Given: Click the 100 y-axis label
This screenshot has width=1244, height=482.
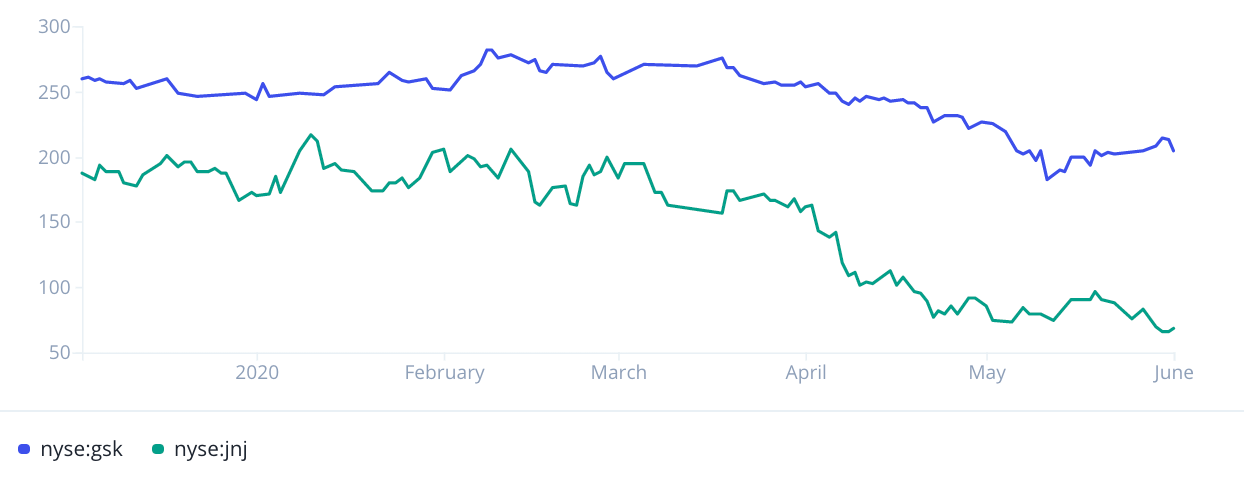Looking at the screenshot, I should pyautogui.click(x=55, y=288).
